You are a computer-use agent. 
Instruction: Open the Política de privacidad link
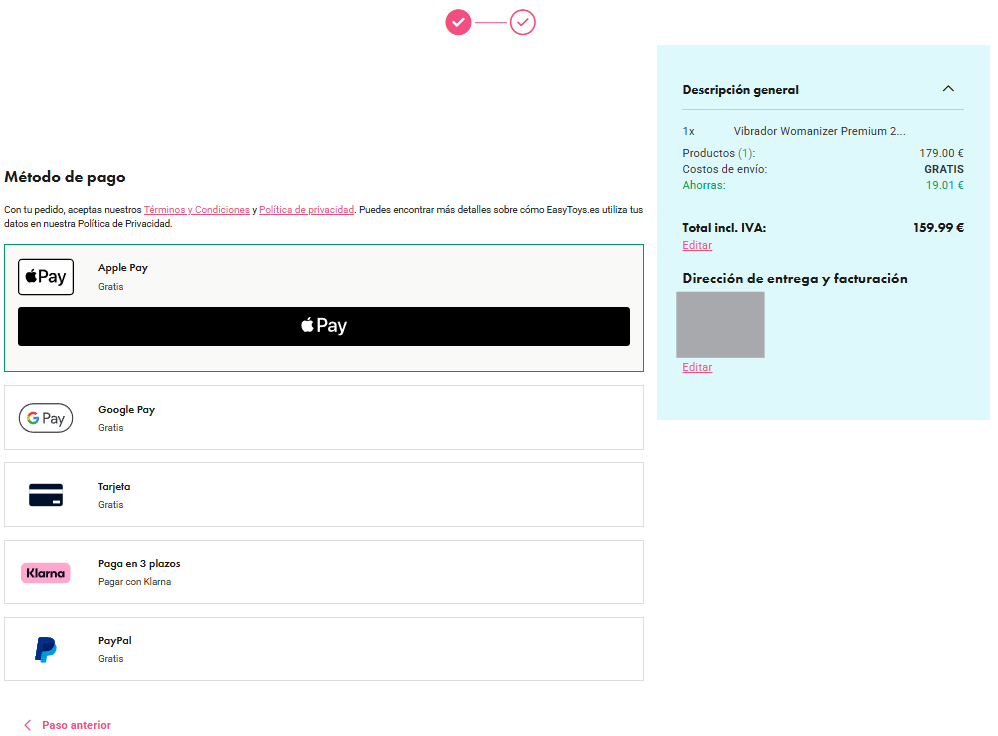pyautogui.click(x=306, y=209)
